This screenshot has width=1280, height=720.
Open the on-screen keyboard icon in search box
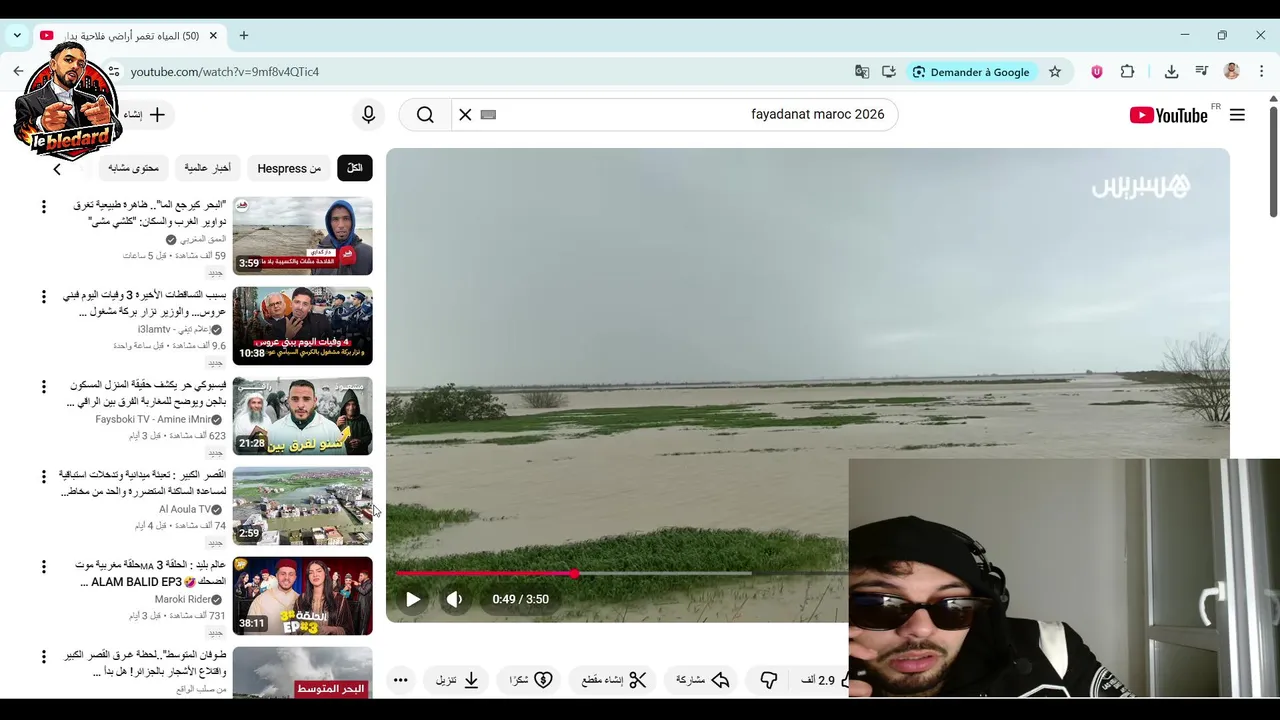tap(488, 115)
